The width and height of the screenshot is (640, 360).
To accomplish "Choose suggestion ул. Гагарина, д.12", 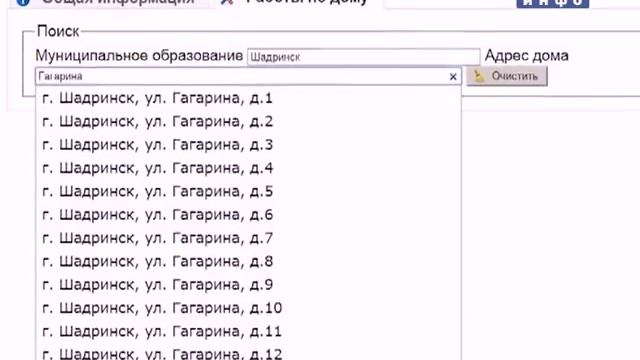I will pyautogui.click(x=248, y=352).
